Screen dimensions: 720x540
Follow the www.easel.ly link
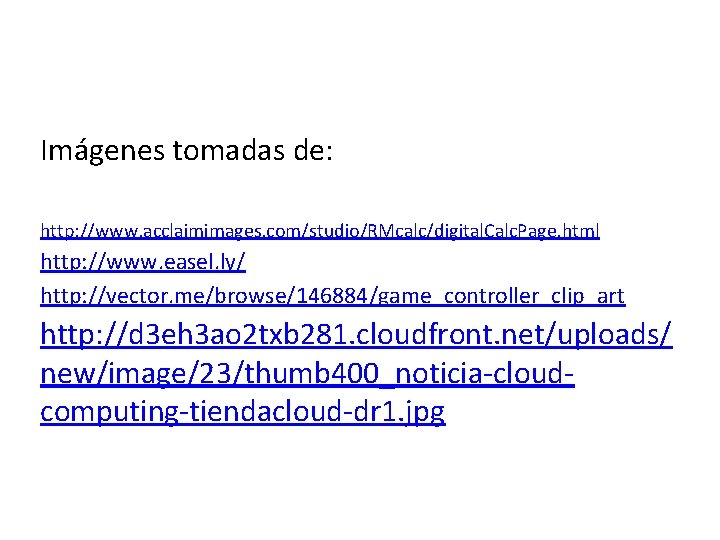click(143, 262)
